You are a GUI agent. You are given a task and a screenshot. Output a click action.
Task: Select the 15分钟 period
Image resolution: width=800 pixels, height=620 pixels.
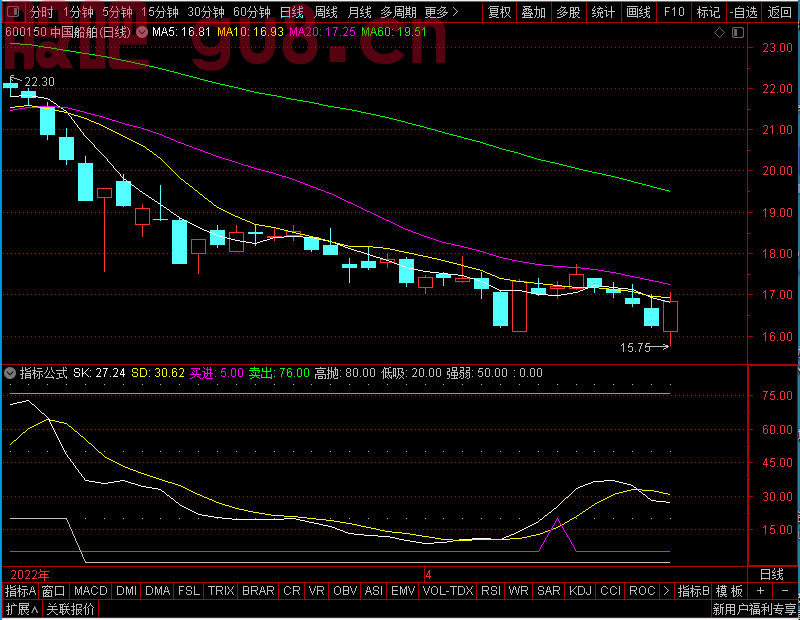[160, 12]
